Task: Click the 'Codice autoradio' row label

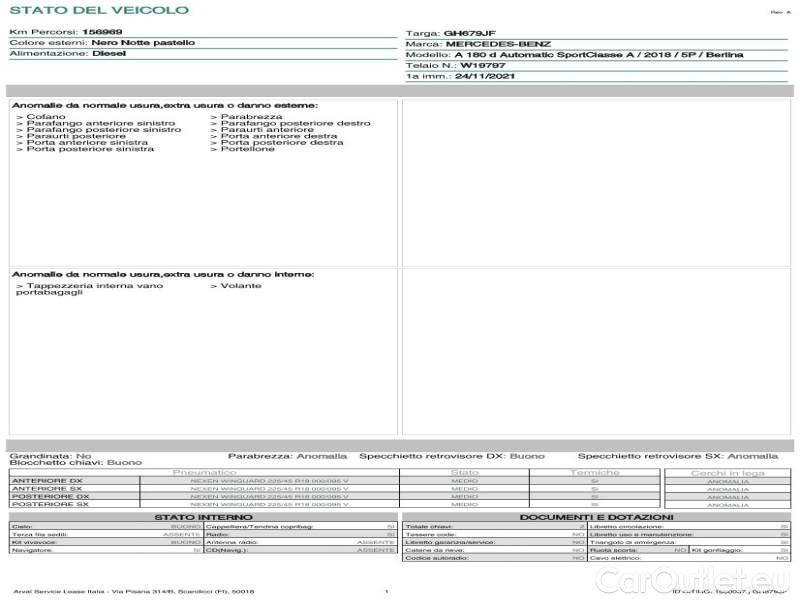Action: [437, 558]
